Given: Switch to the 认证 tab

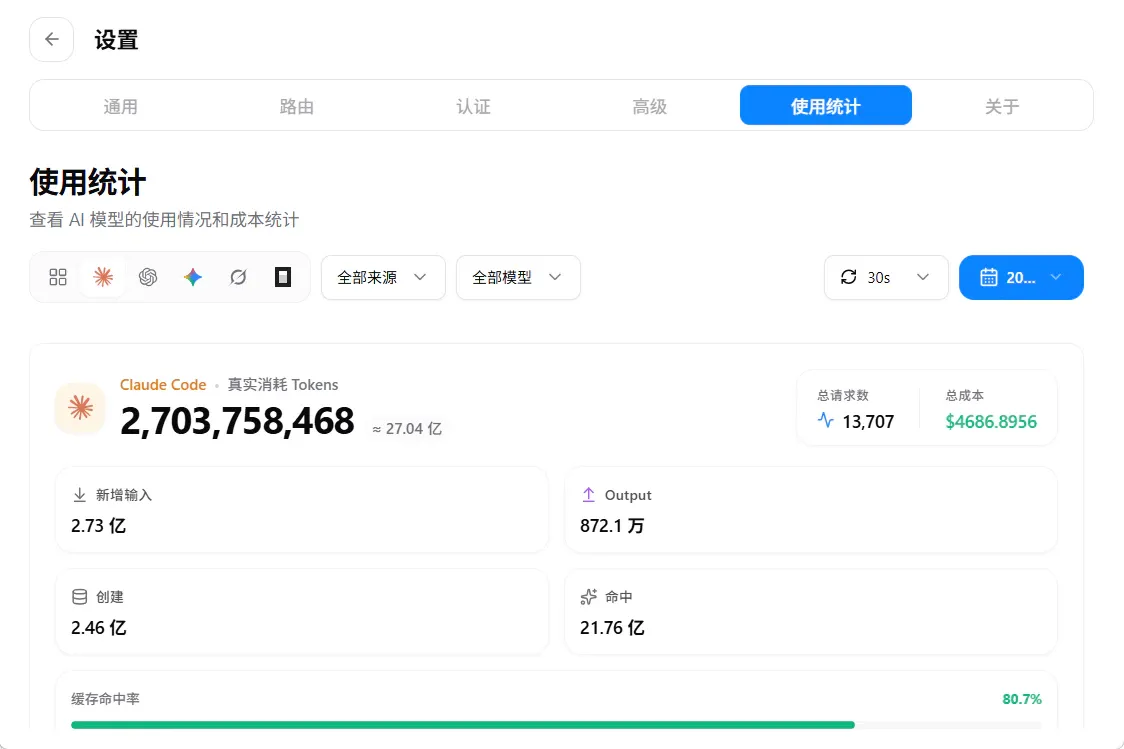Looking at the screenshot, I should pyautogui.click(x=473, y=106).
